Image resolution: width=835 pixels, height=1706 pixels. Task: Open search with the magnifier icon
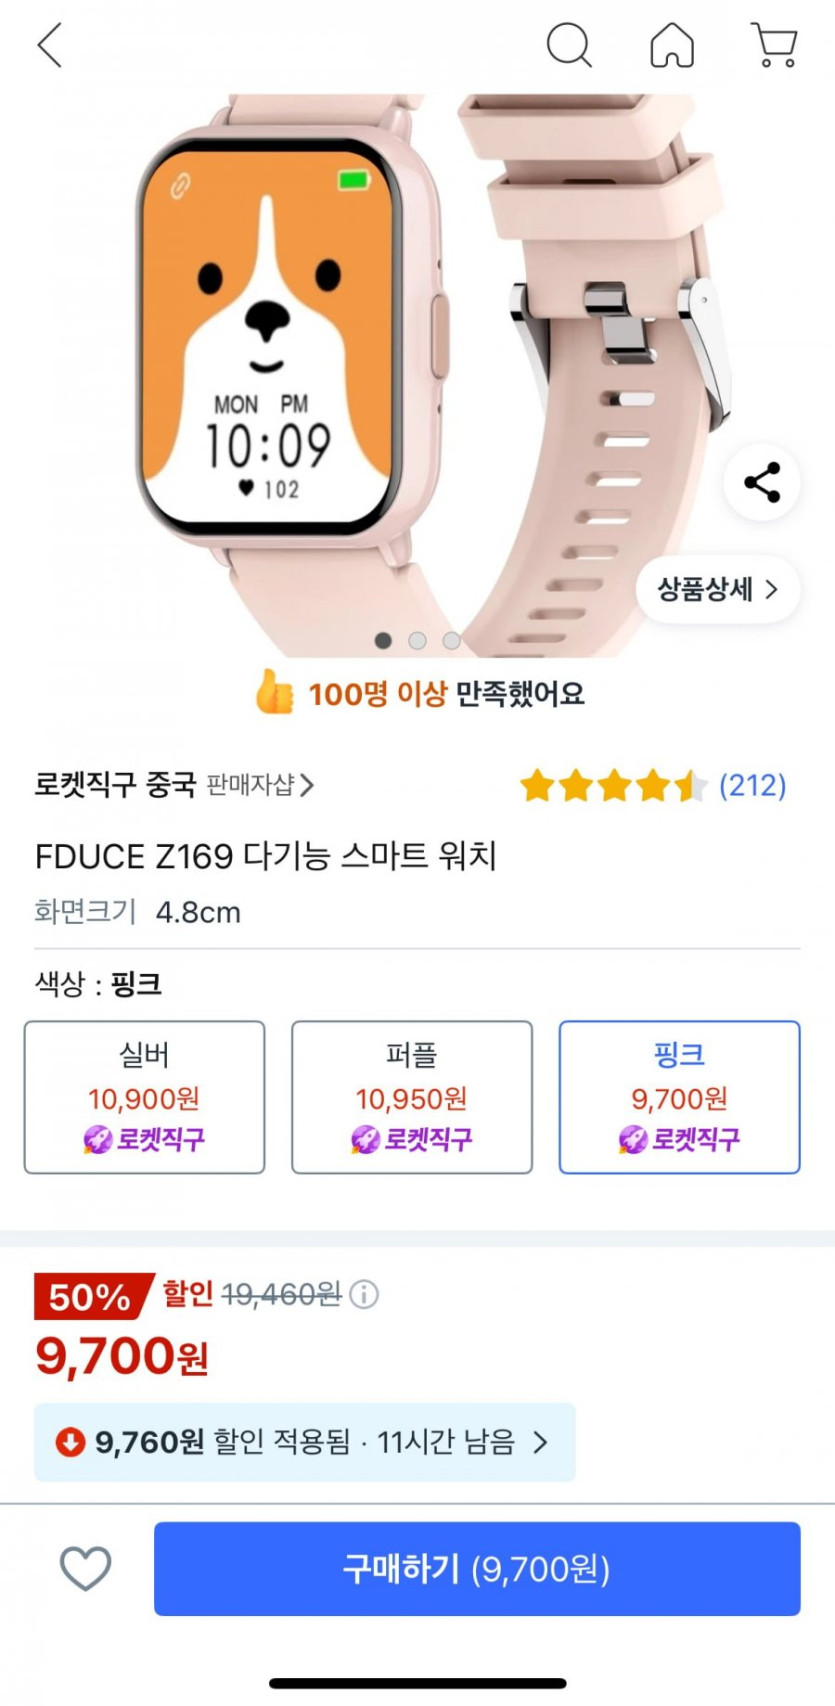click(x=569, y=45)
